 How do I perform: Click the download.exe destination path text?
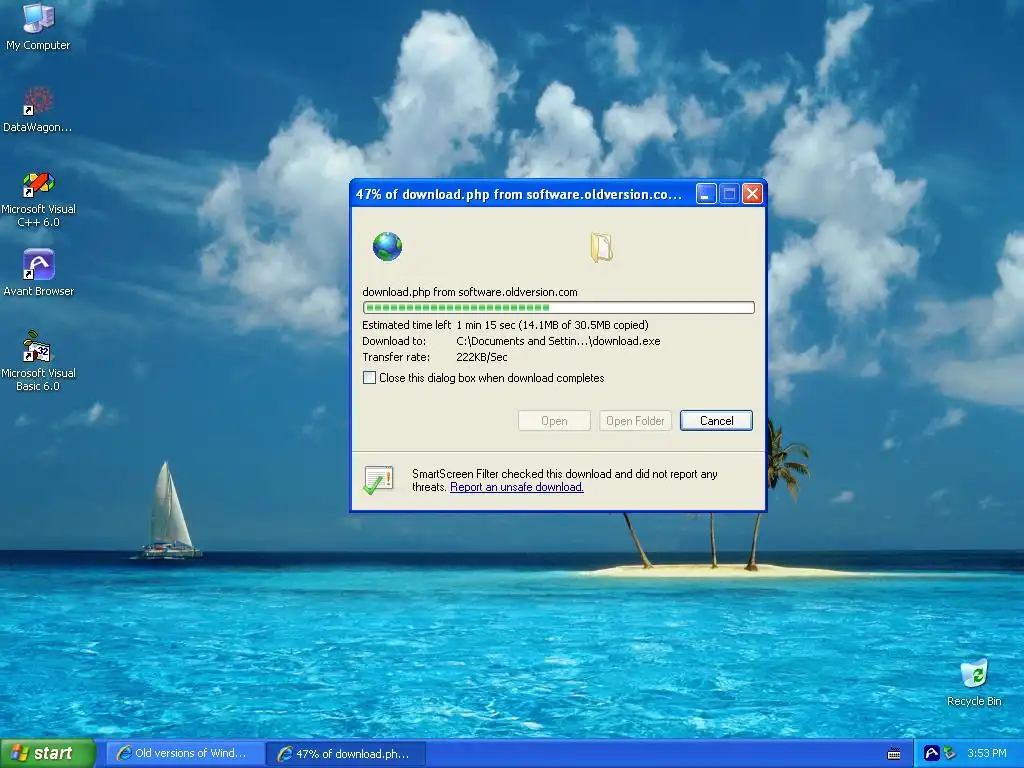click(558, 341)
